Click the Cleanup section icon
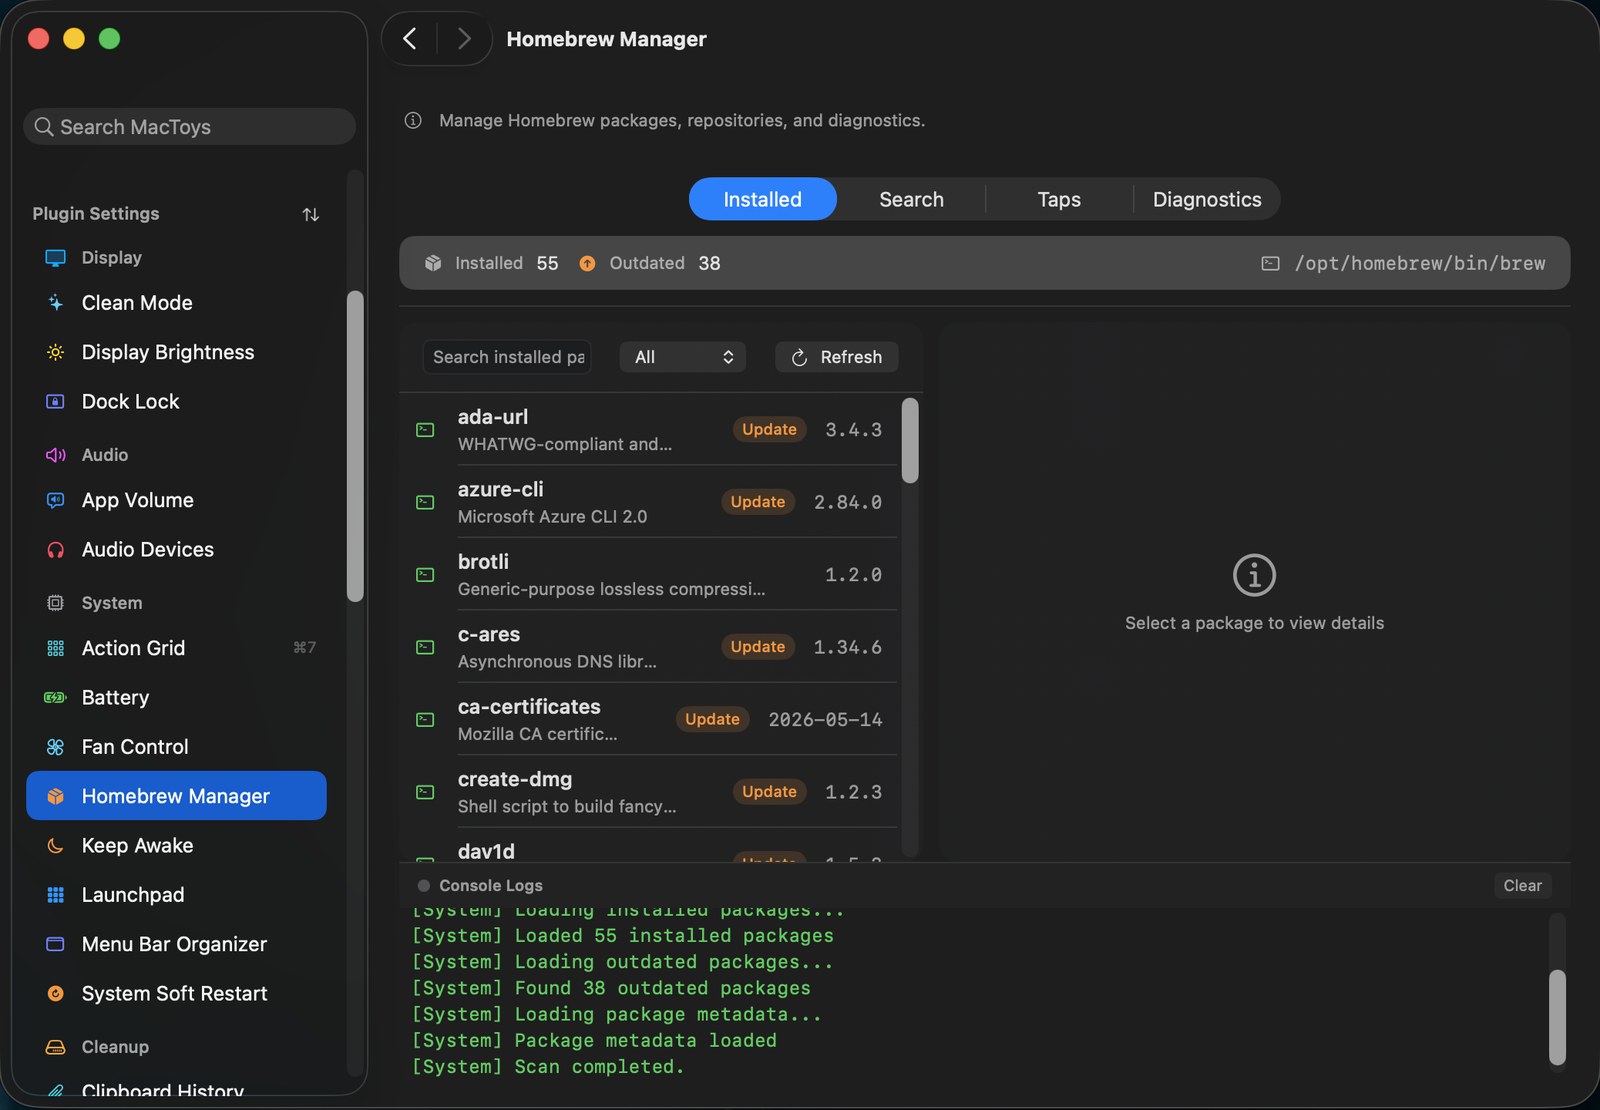 [55, 1047]
